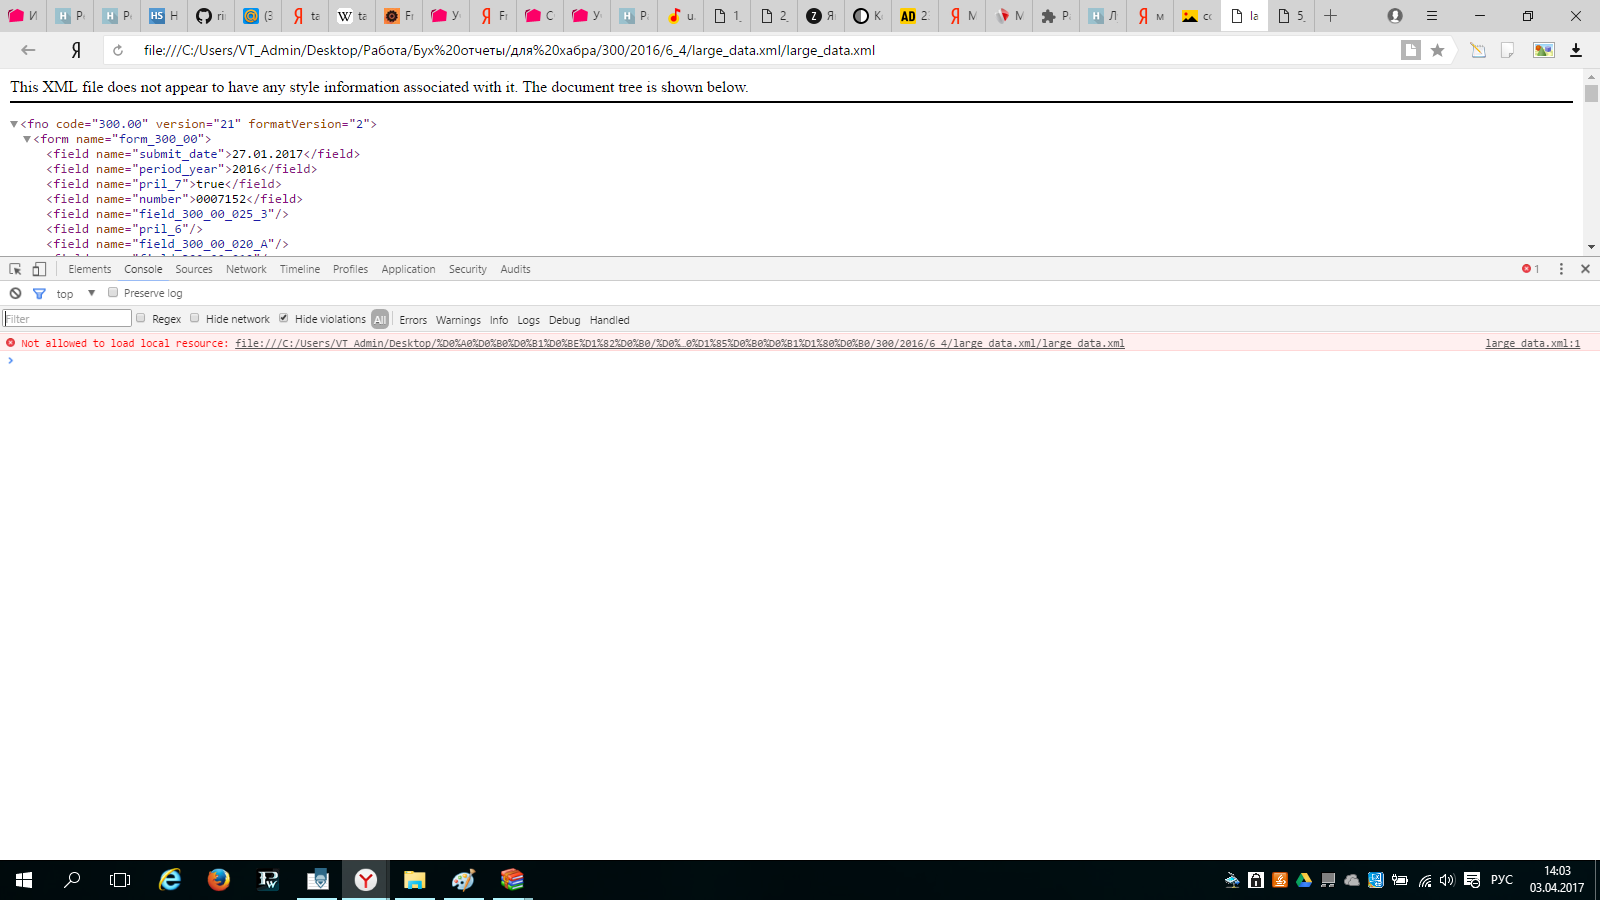Open the Security DevTools tab
Screen dimensions: 1600x900
pyautogui.click(x=468, y=269)
